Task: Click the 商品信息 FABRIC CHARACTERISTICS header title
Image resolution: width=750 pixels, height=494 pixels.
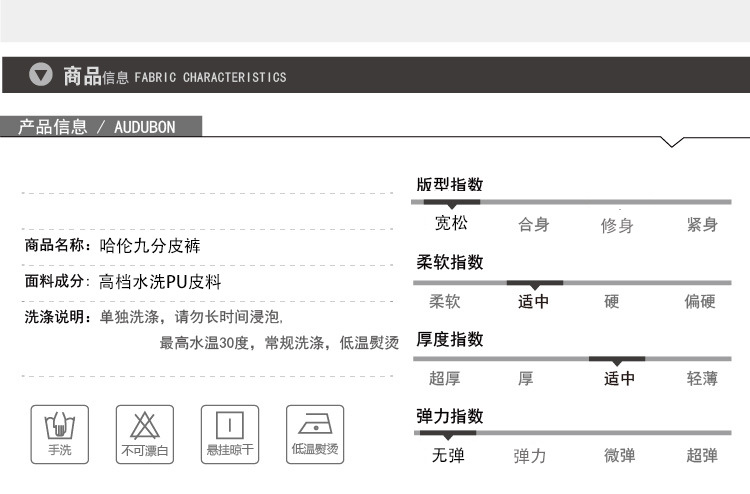Action: pos(175,76)
